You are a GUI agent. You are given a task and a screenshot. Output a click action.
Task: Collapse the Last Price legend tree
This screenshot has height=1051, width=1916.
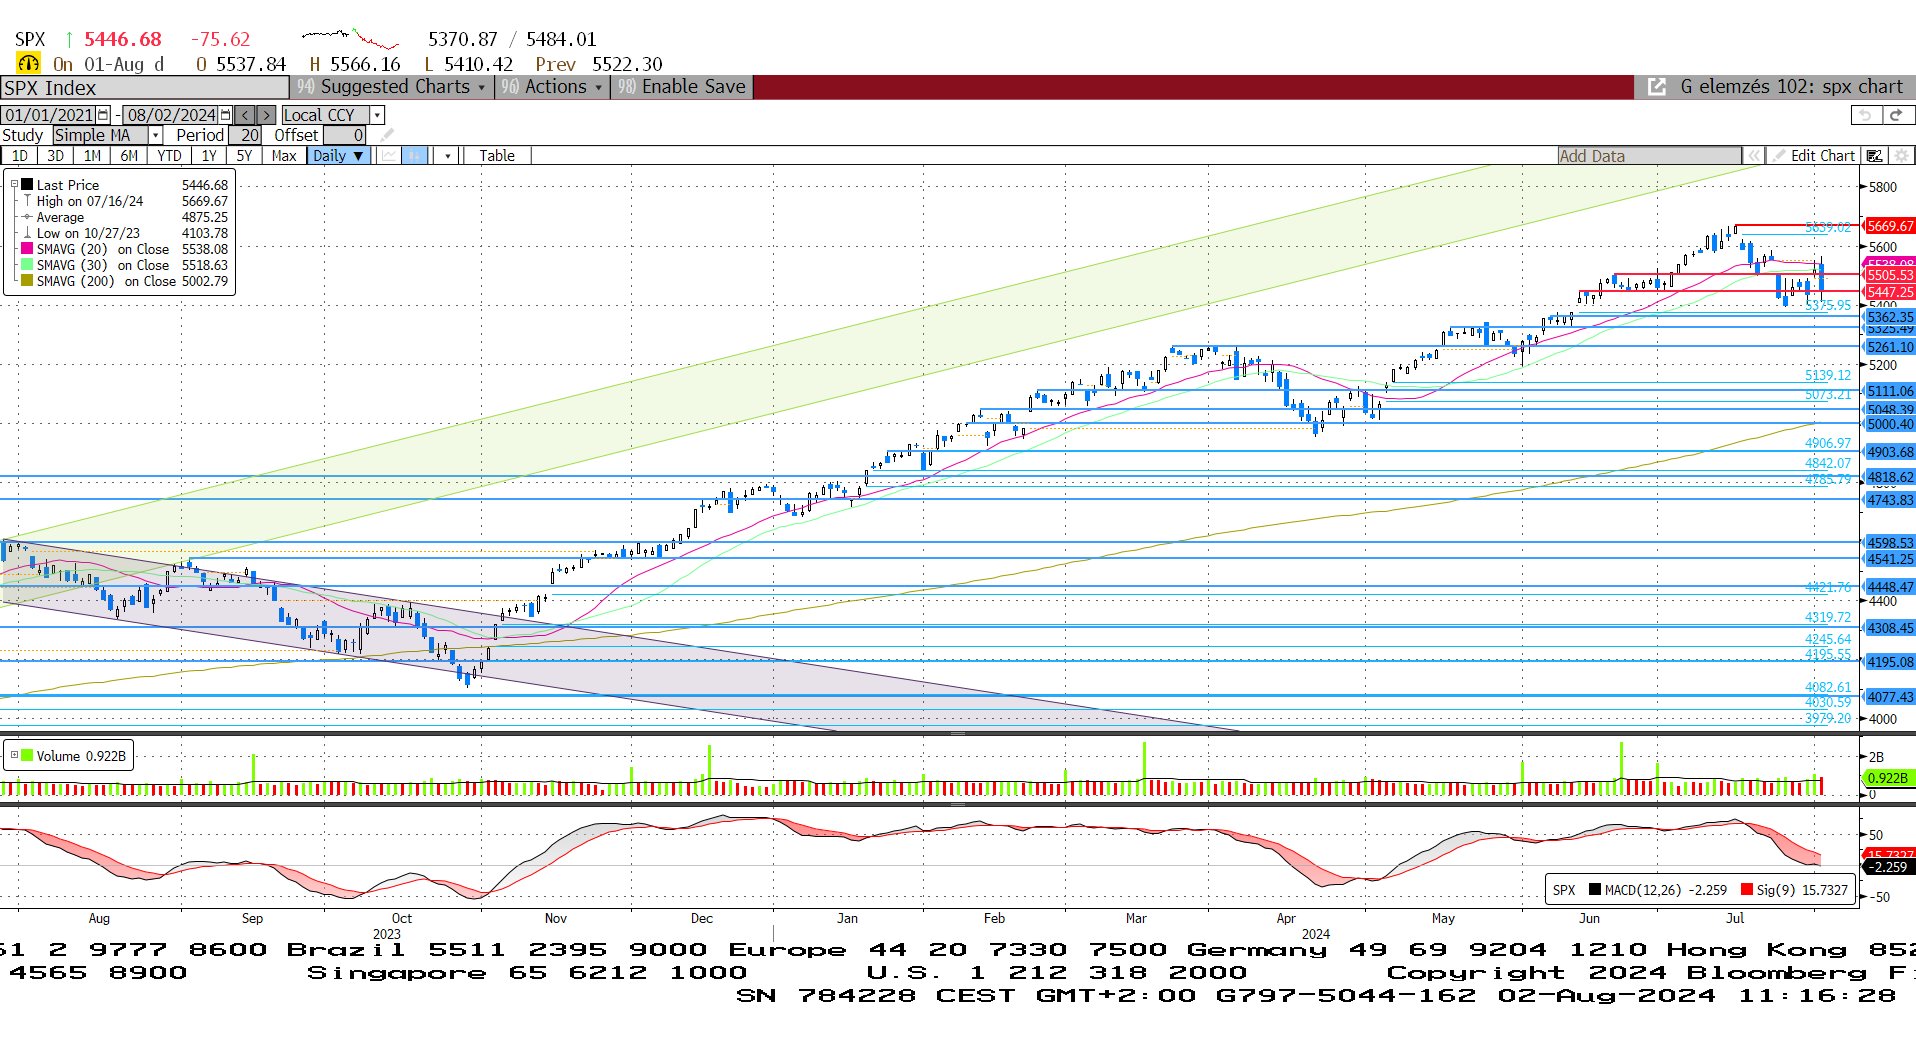pyautogui.click(x=14, y=184)
